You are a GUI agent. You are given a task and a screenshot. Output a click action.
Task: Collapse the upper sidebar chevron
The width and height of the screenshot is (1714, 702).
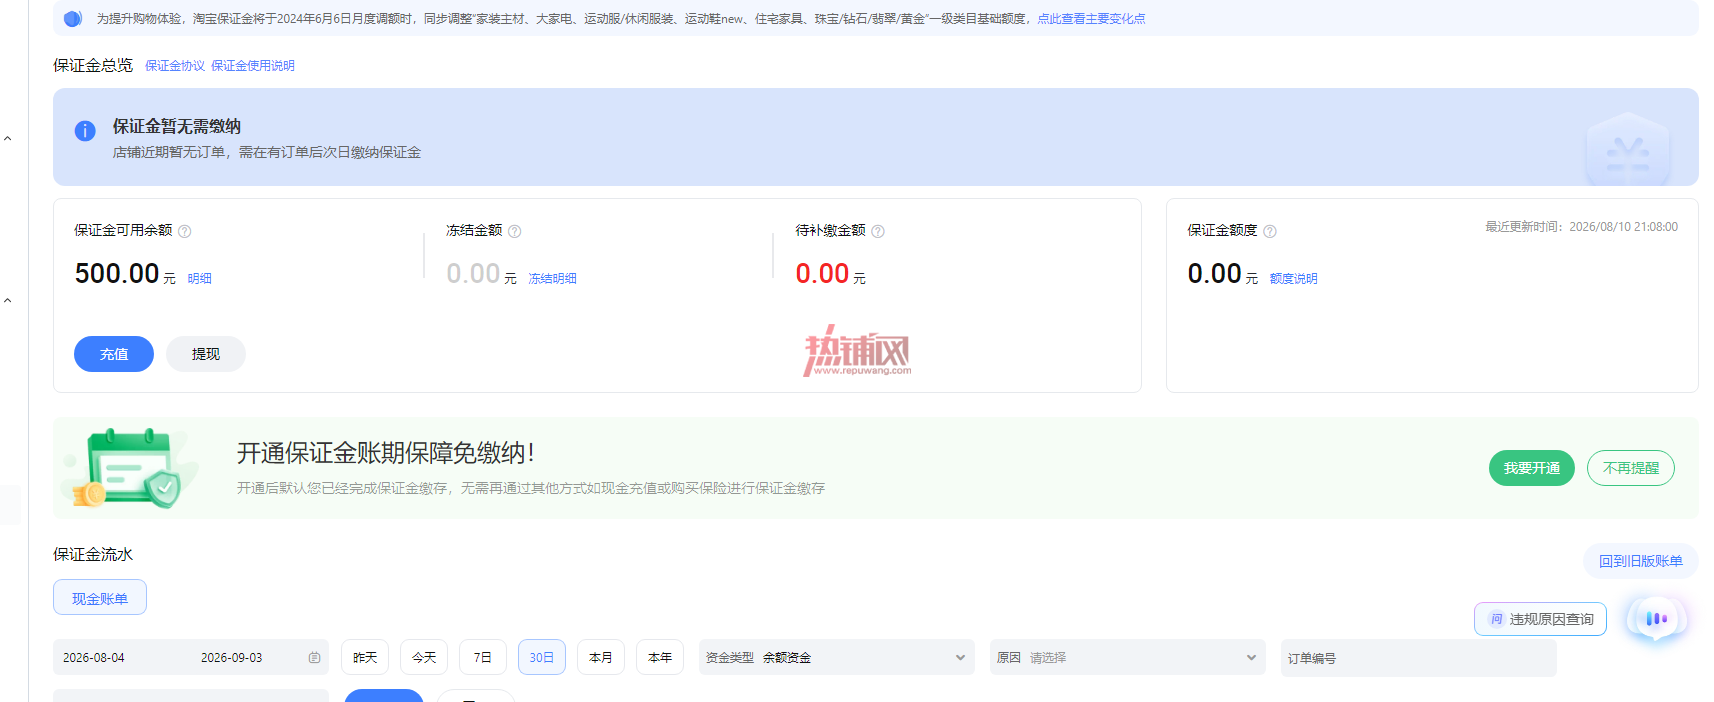8,139
